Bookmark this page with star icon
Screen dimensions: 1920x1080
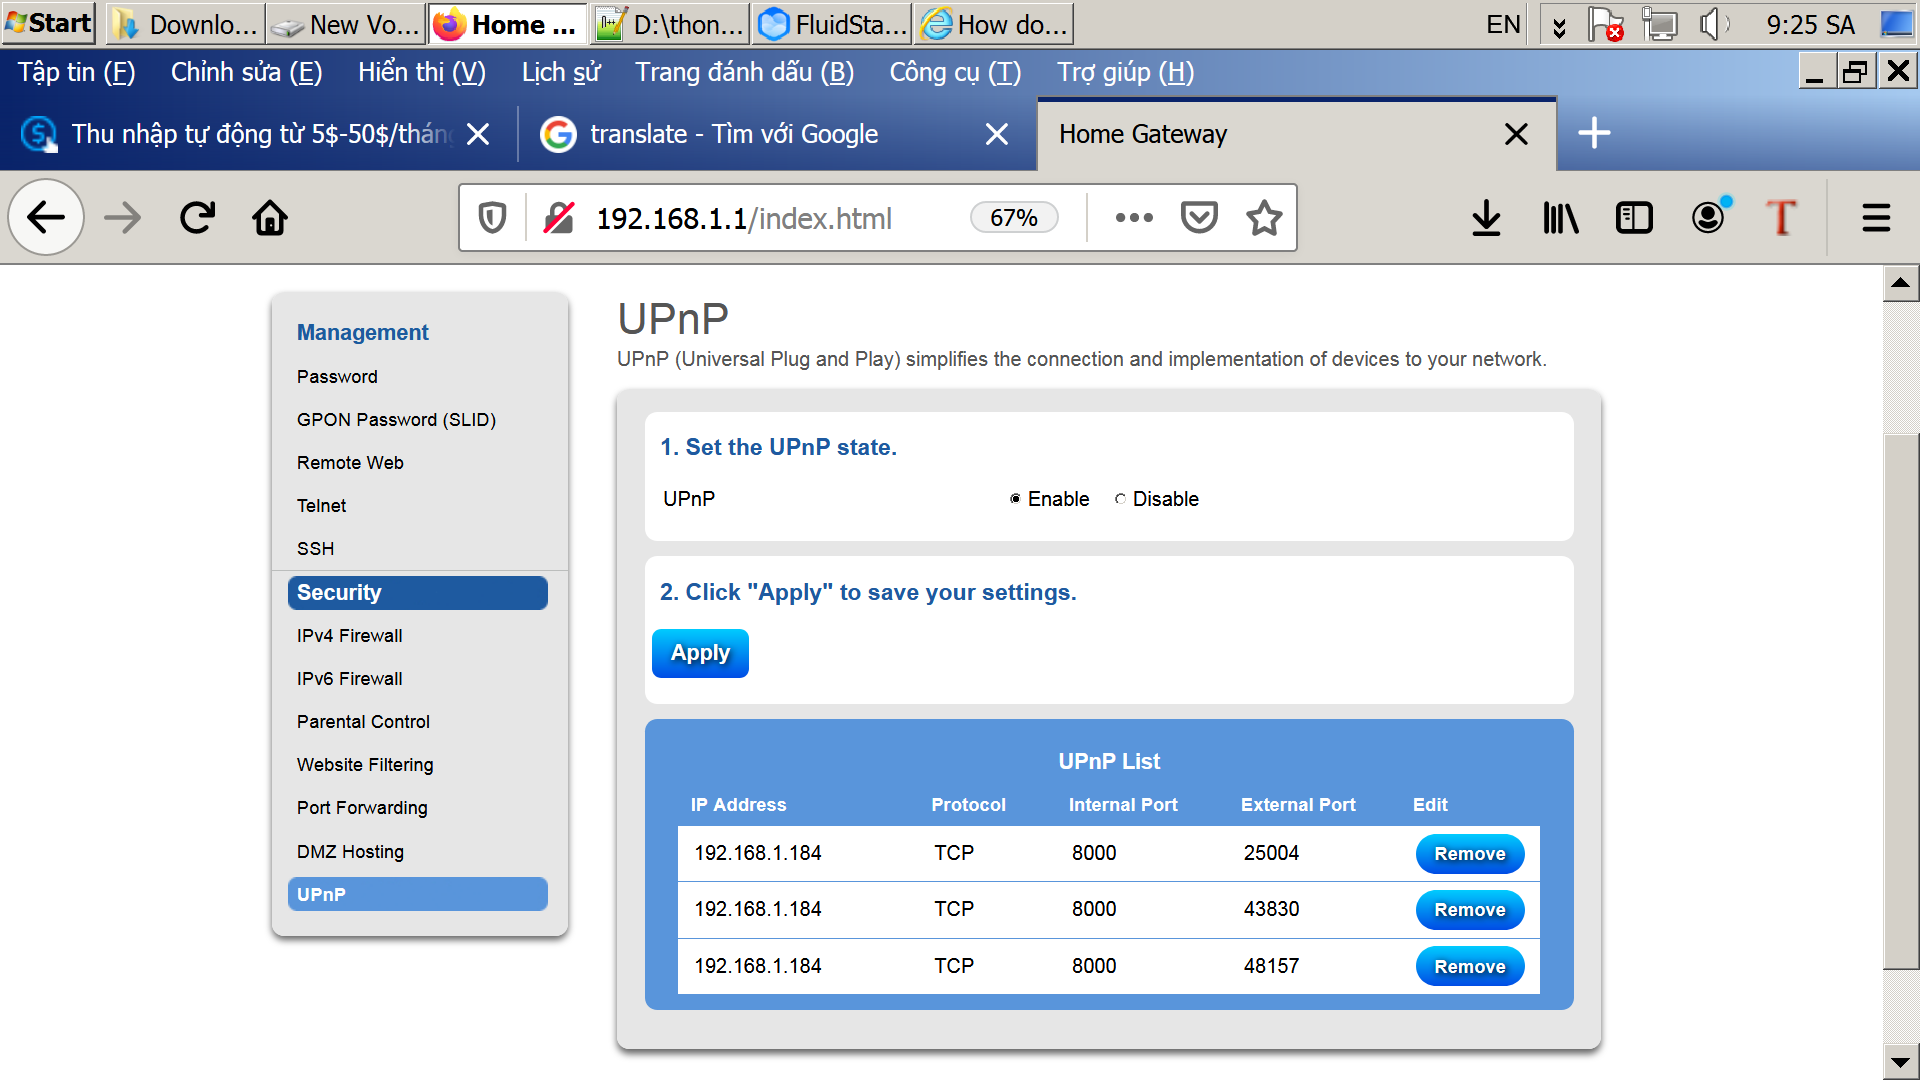click(1264, 218)
